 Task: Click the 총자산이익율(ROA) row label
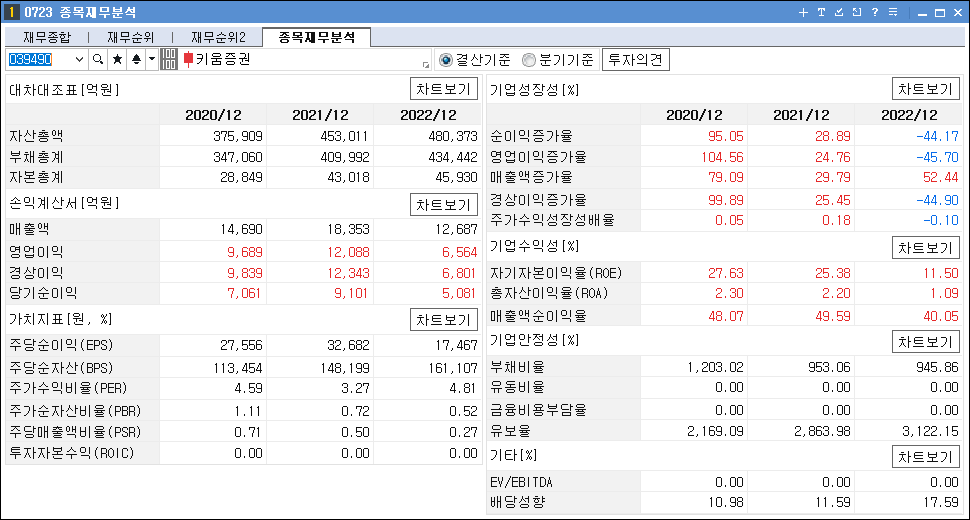pos(549,293)
